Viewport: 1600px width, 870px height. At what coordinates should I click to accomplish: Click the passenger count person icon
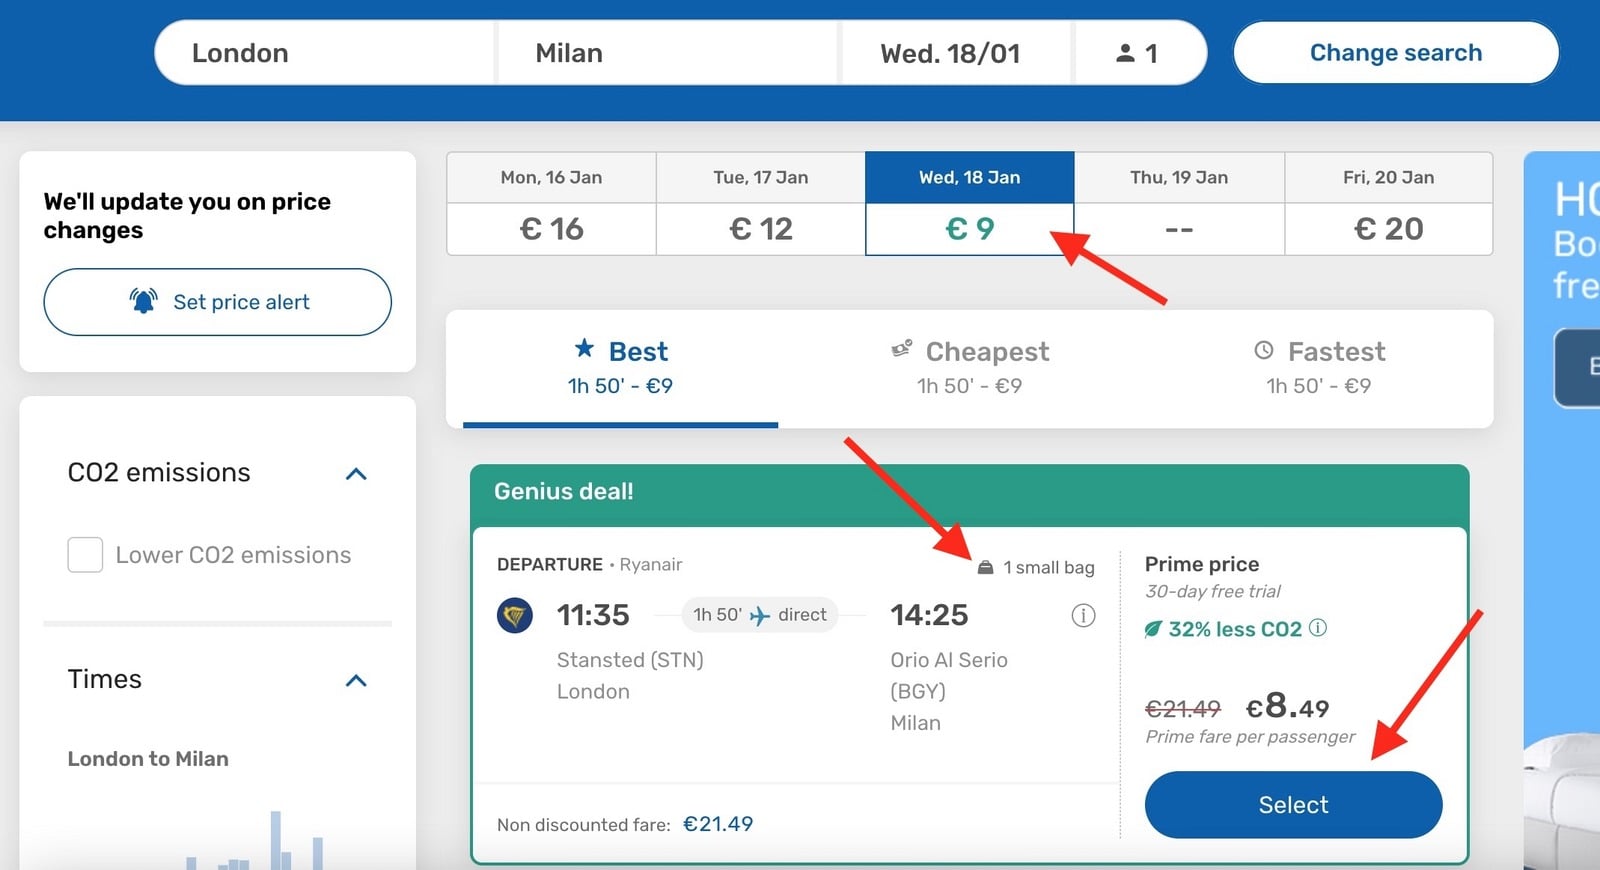pyautogui.click(x=1125, y=53)
